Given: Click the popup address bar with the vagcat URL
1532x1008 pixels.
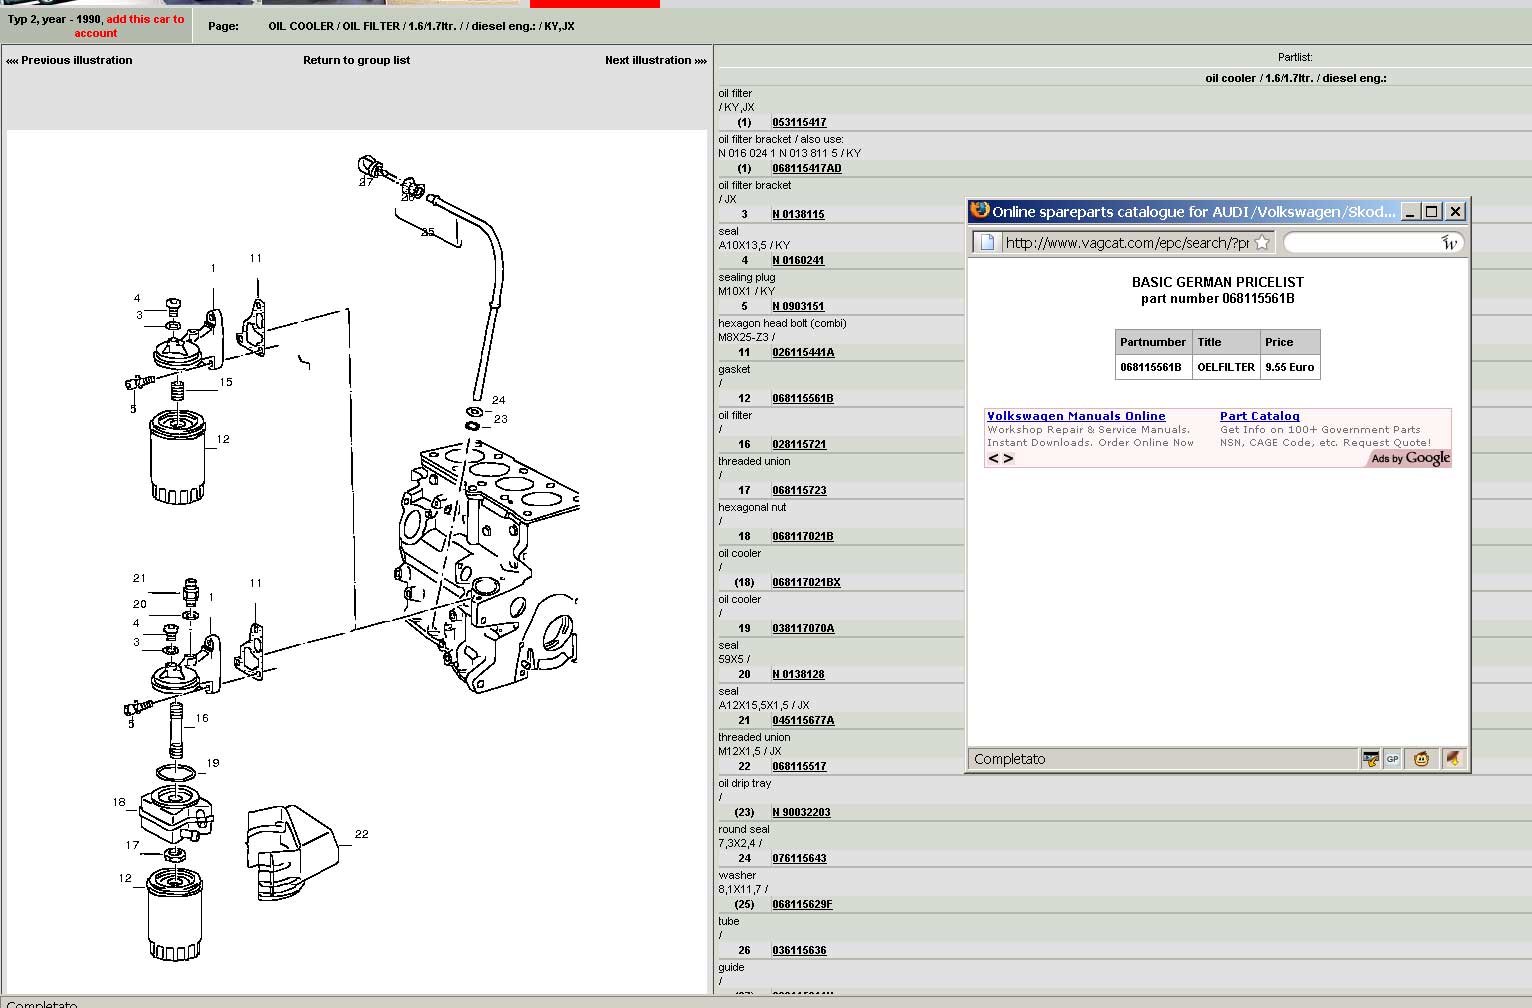Looking at the screenshot, I should (x=1125, y=242).
